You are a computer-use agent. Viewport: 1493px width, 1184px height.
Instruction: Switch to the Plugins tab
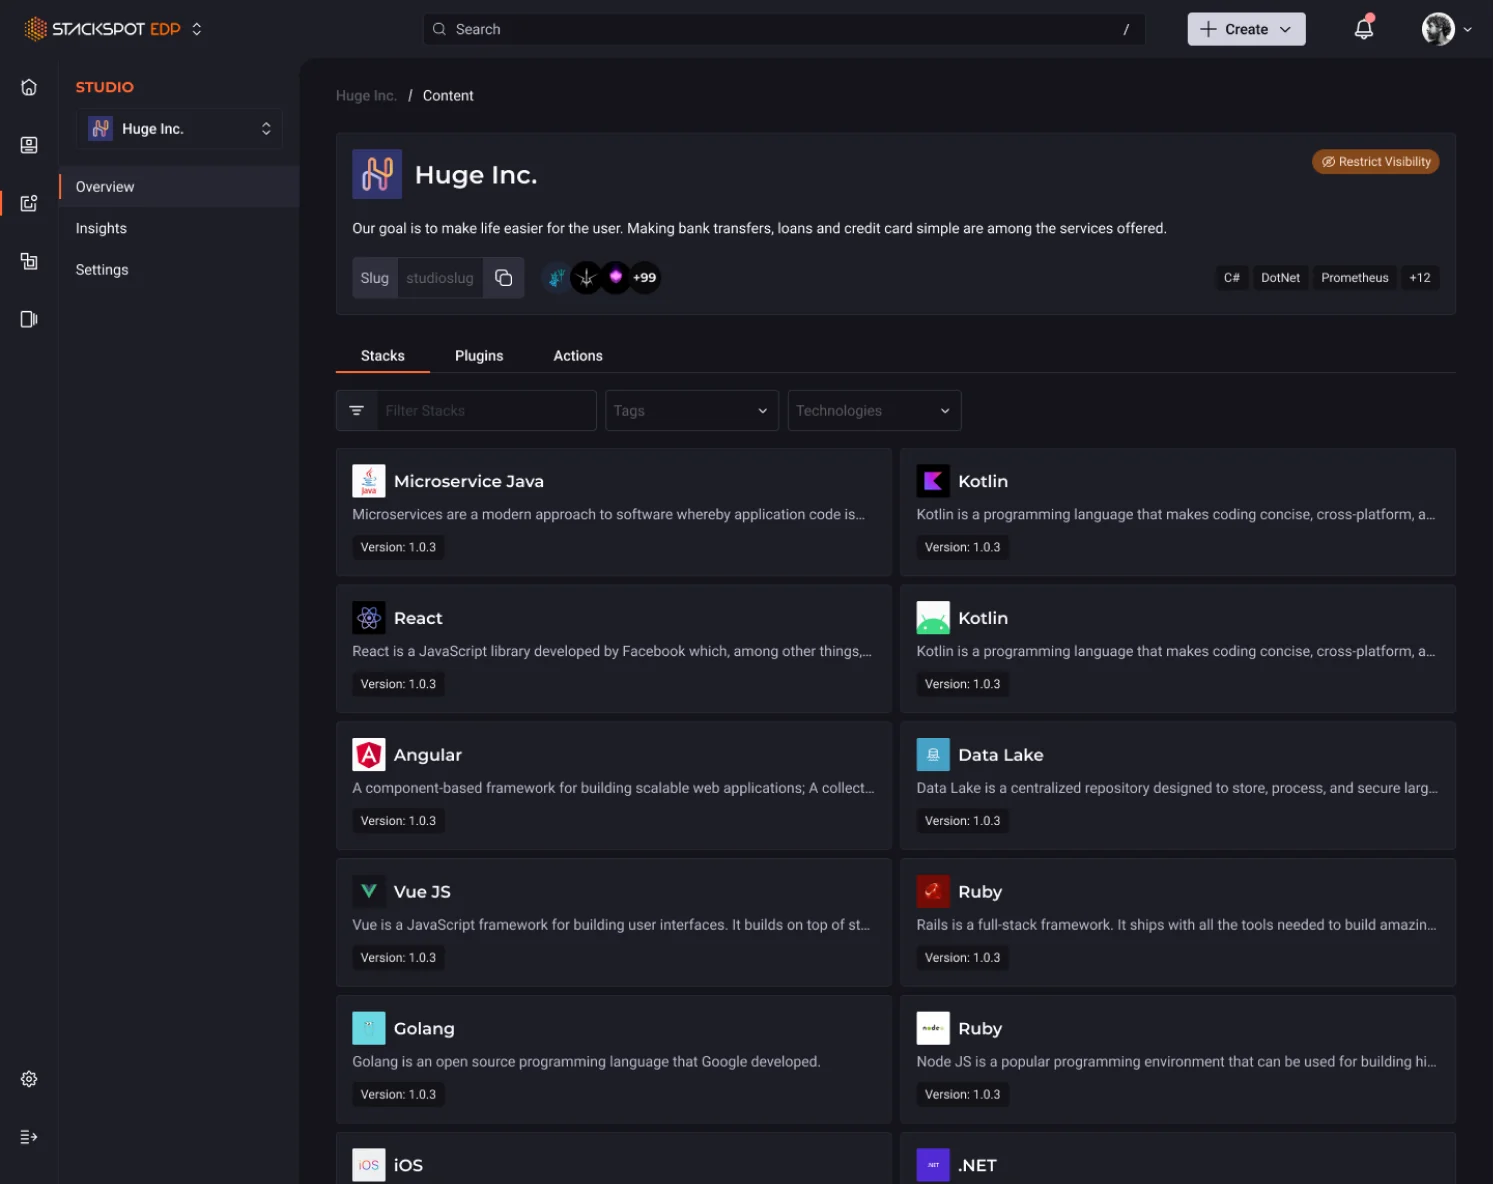click(479, 356)
